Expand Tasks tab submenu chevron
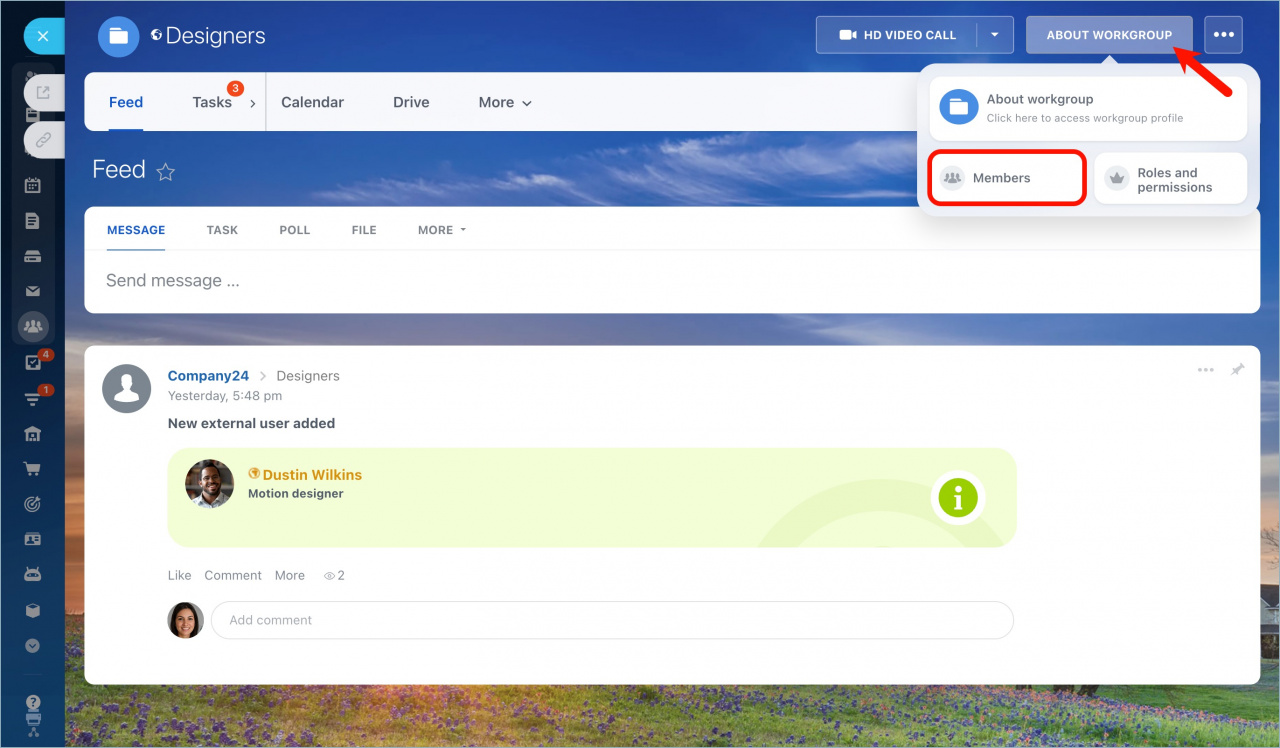This screenshot has height=748, width=1280. tap(252, 103)
